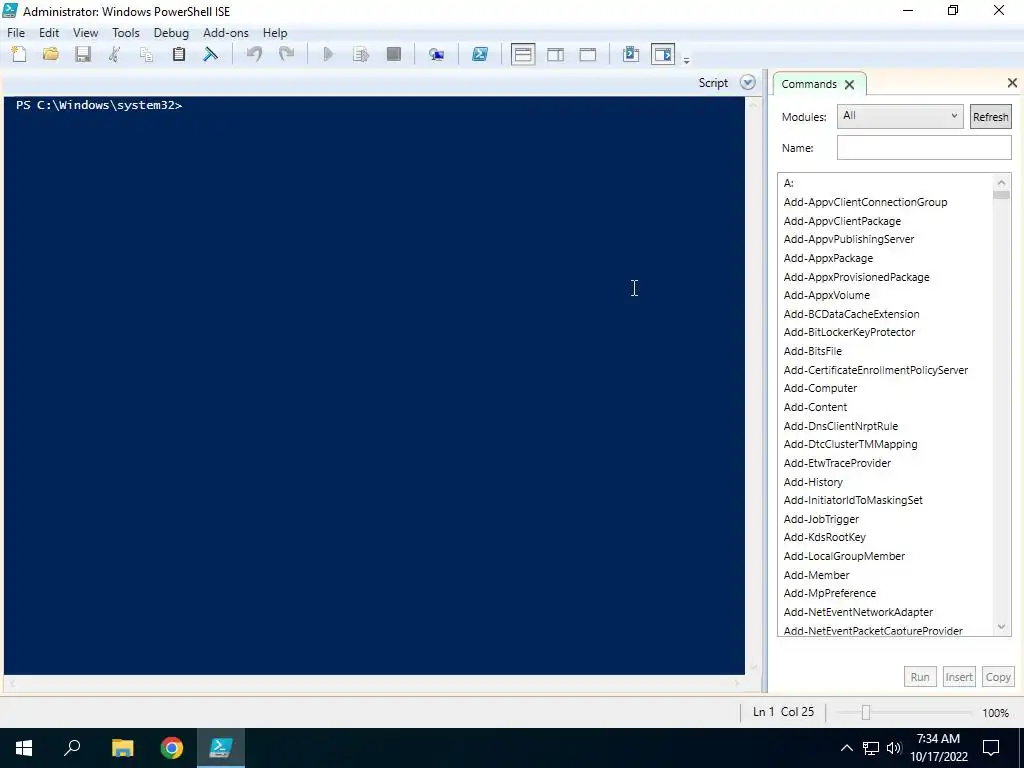Open New Remote PowerShell Tab icon

[x=436, y=54]
